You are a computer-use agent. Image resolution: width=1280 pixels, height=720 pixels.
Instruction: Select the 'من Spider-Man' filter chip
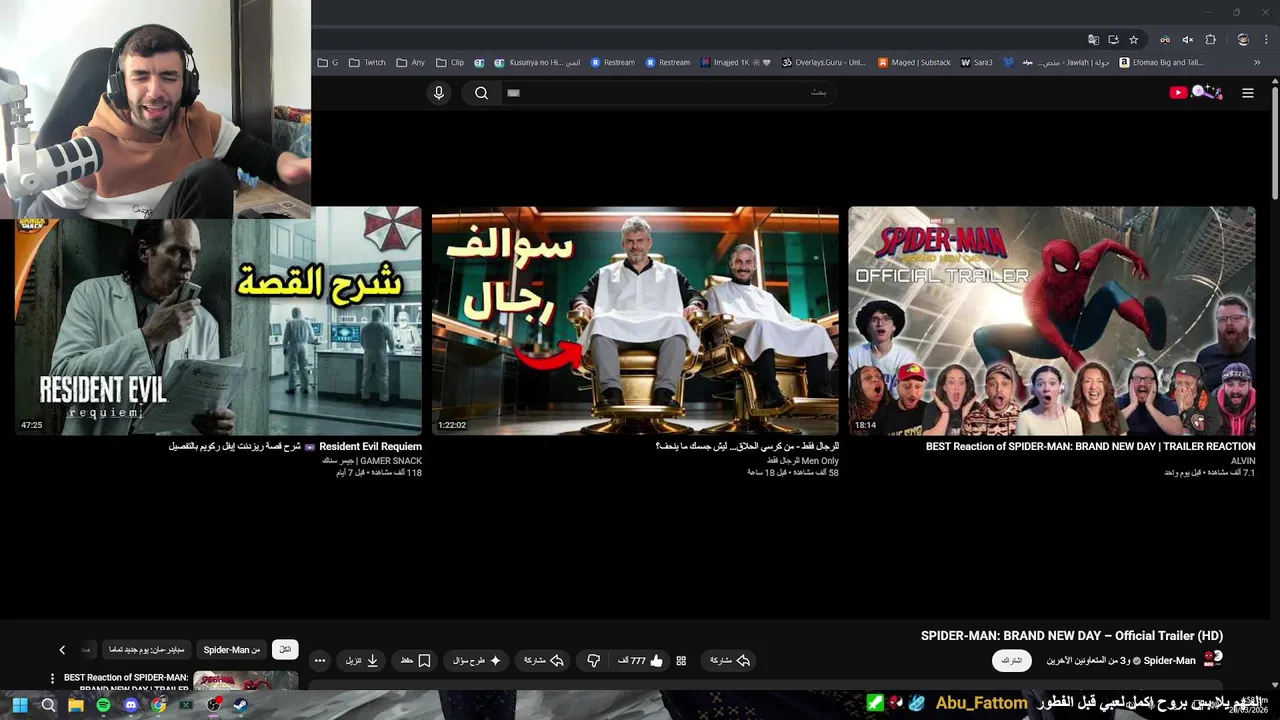click(232, 650)
